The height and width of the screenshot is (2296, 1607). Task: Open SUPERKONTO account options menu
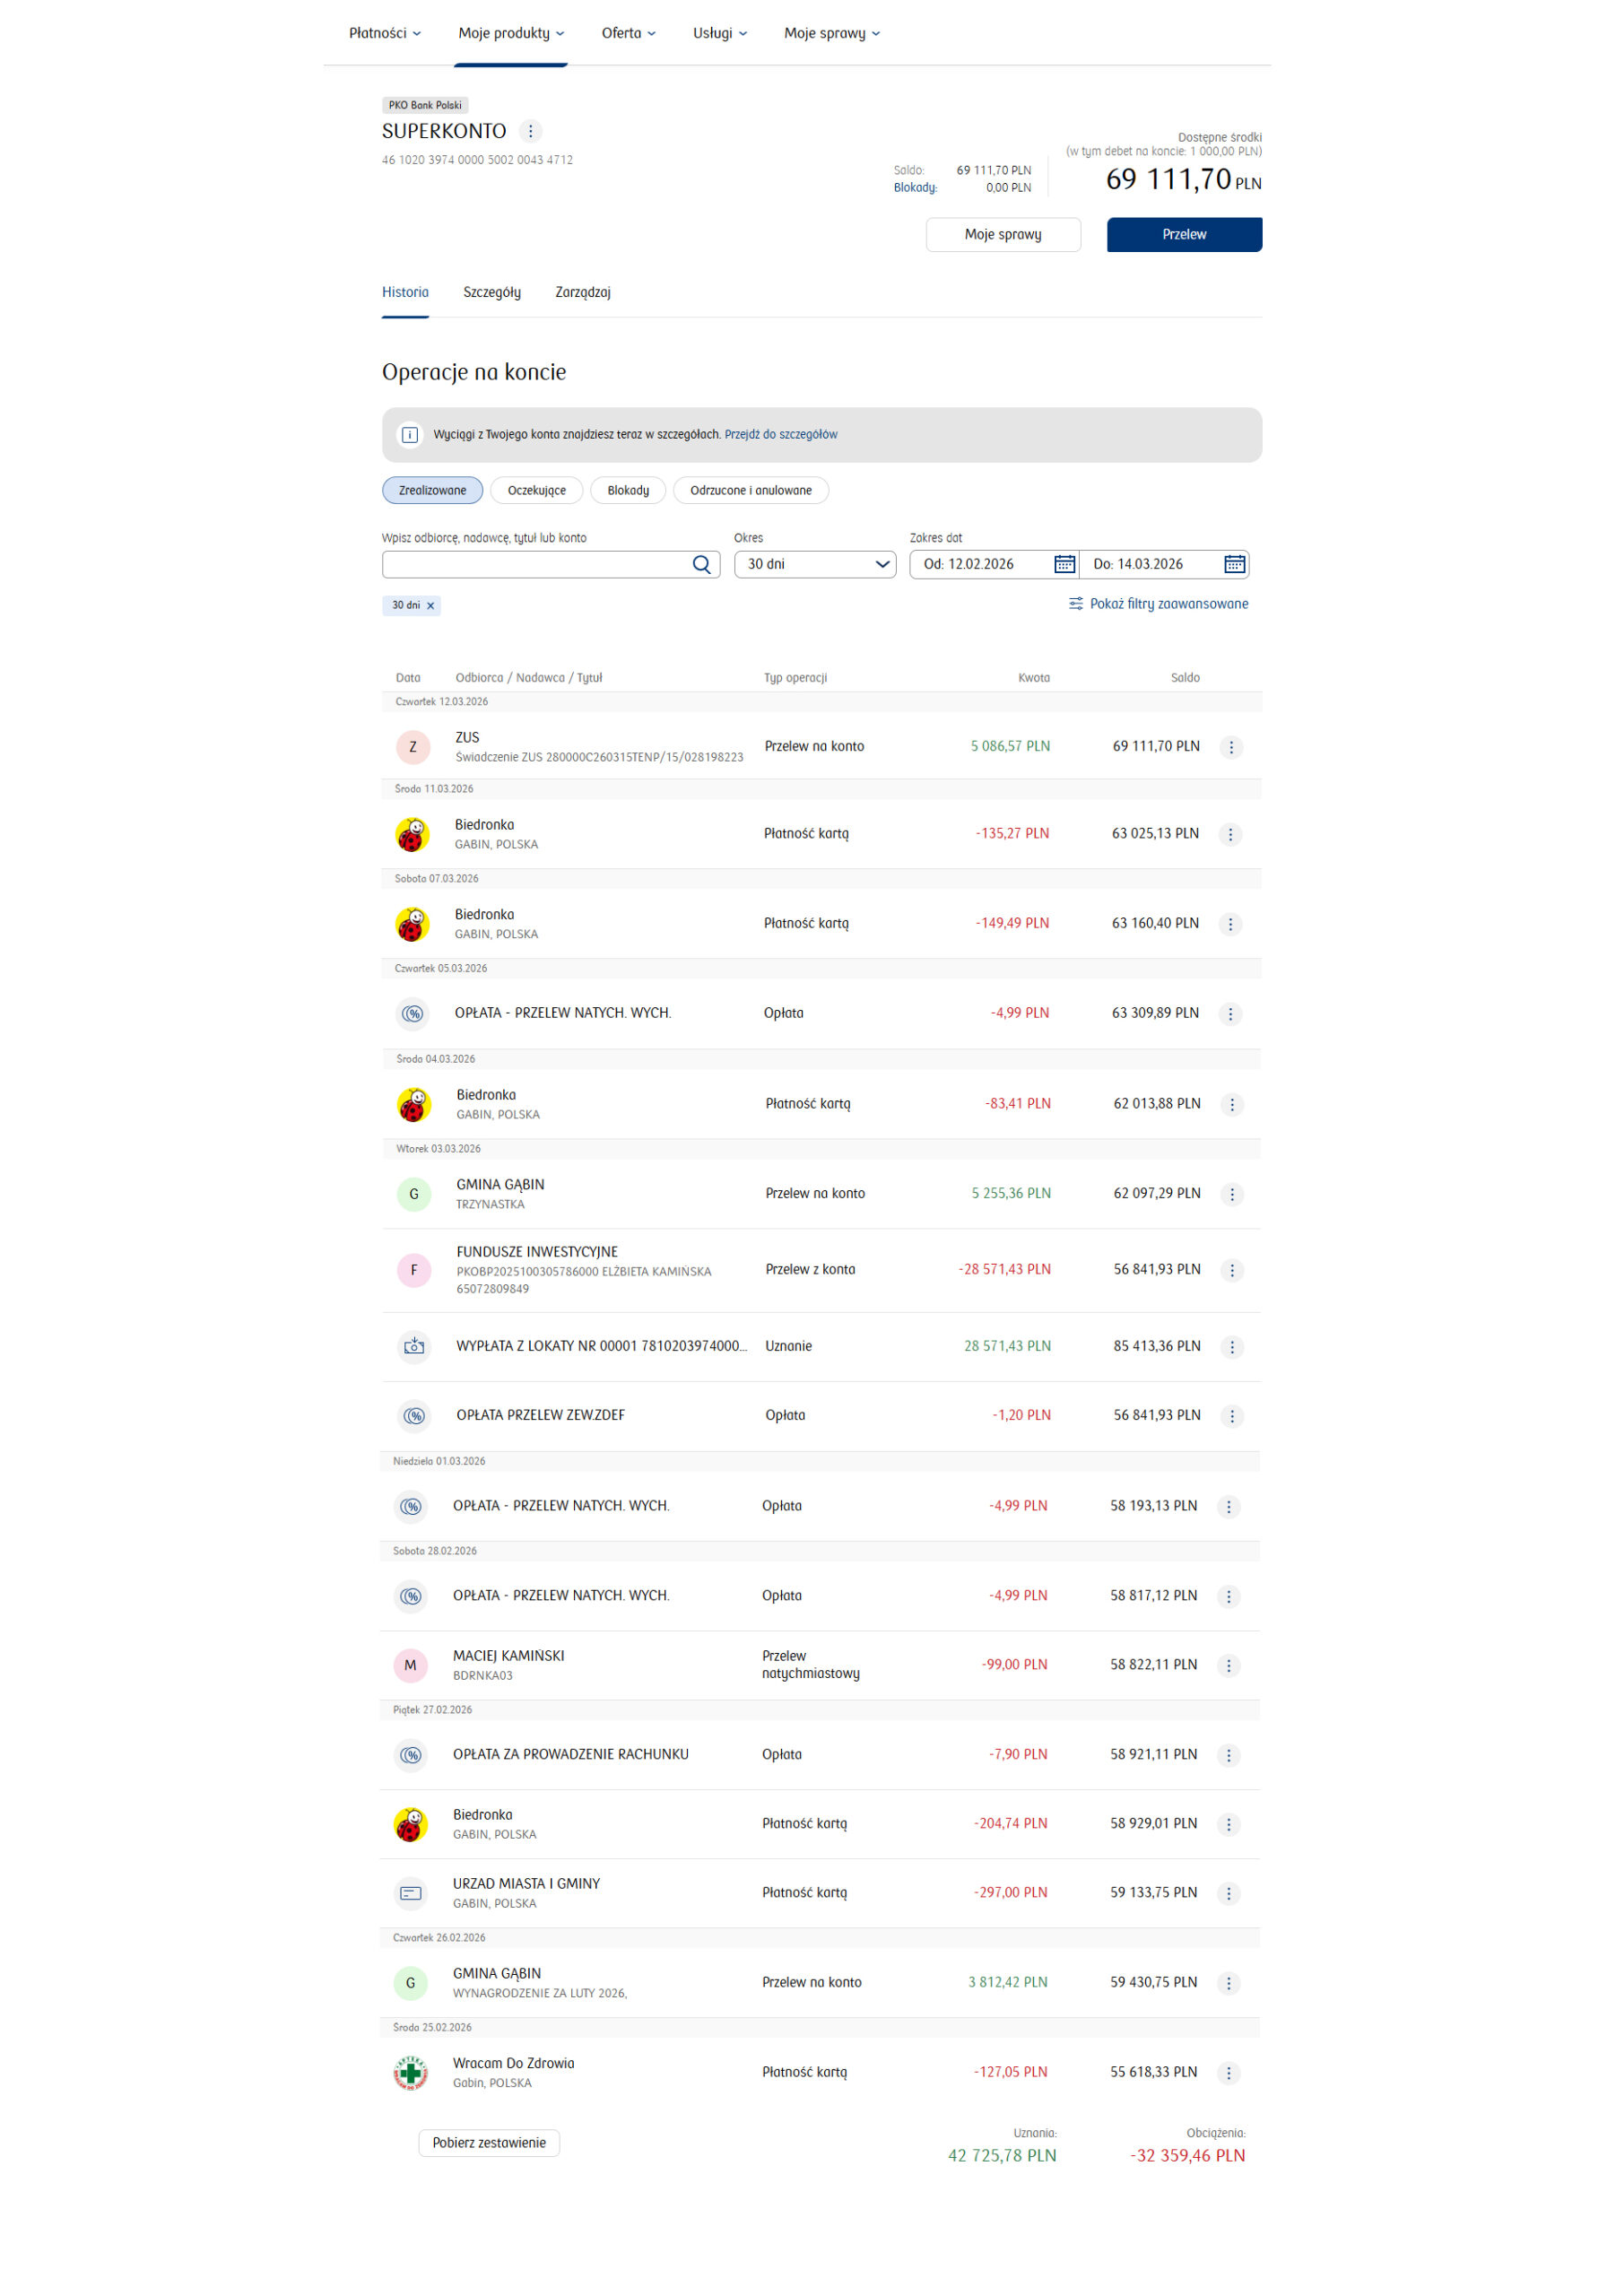coord(531,131)
